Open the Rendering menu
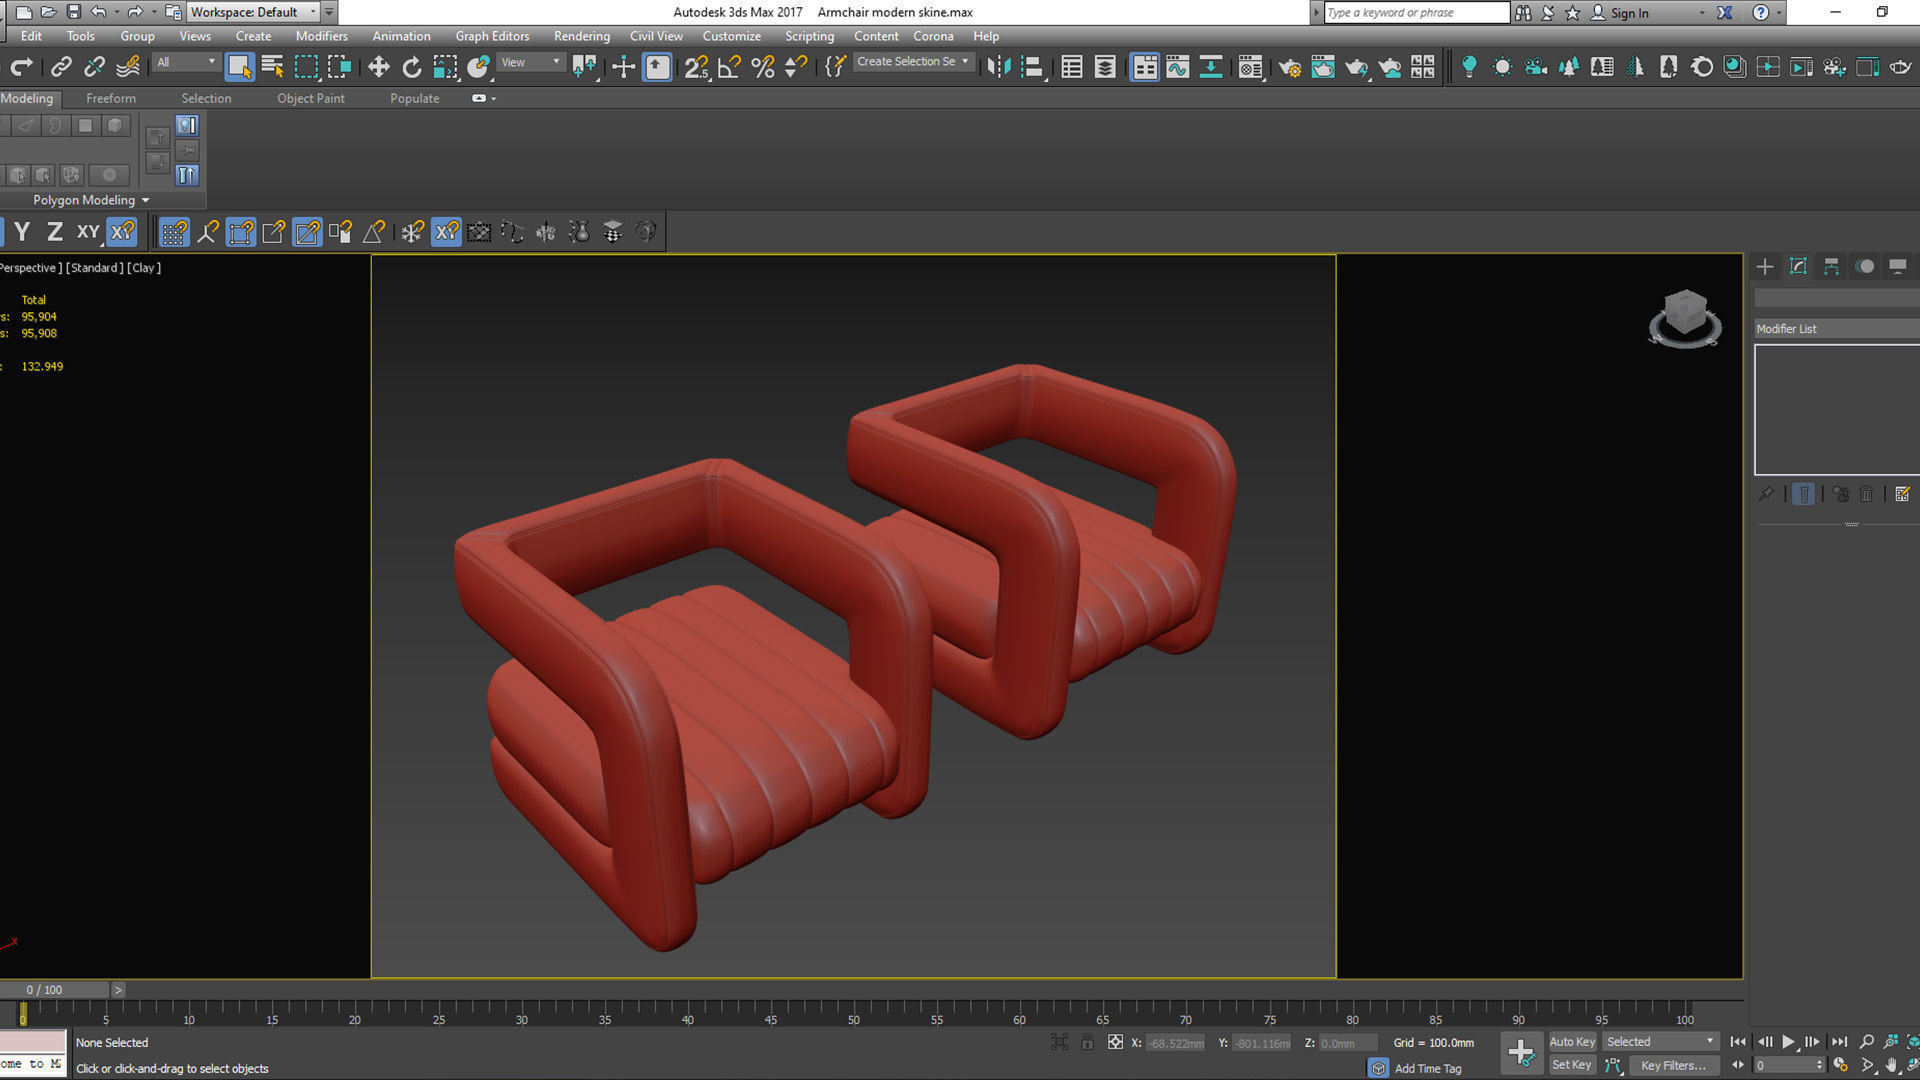Viewport: 1920px width, 1080px height. coord(581,36)
